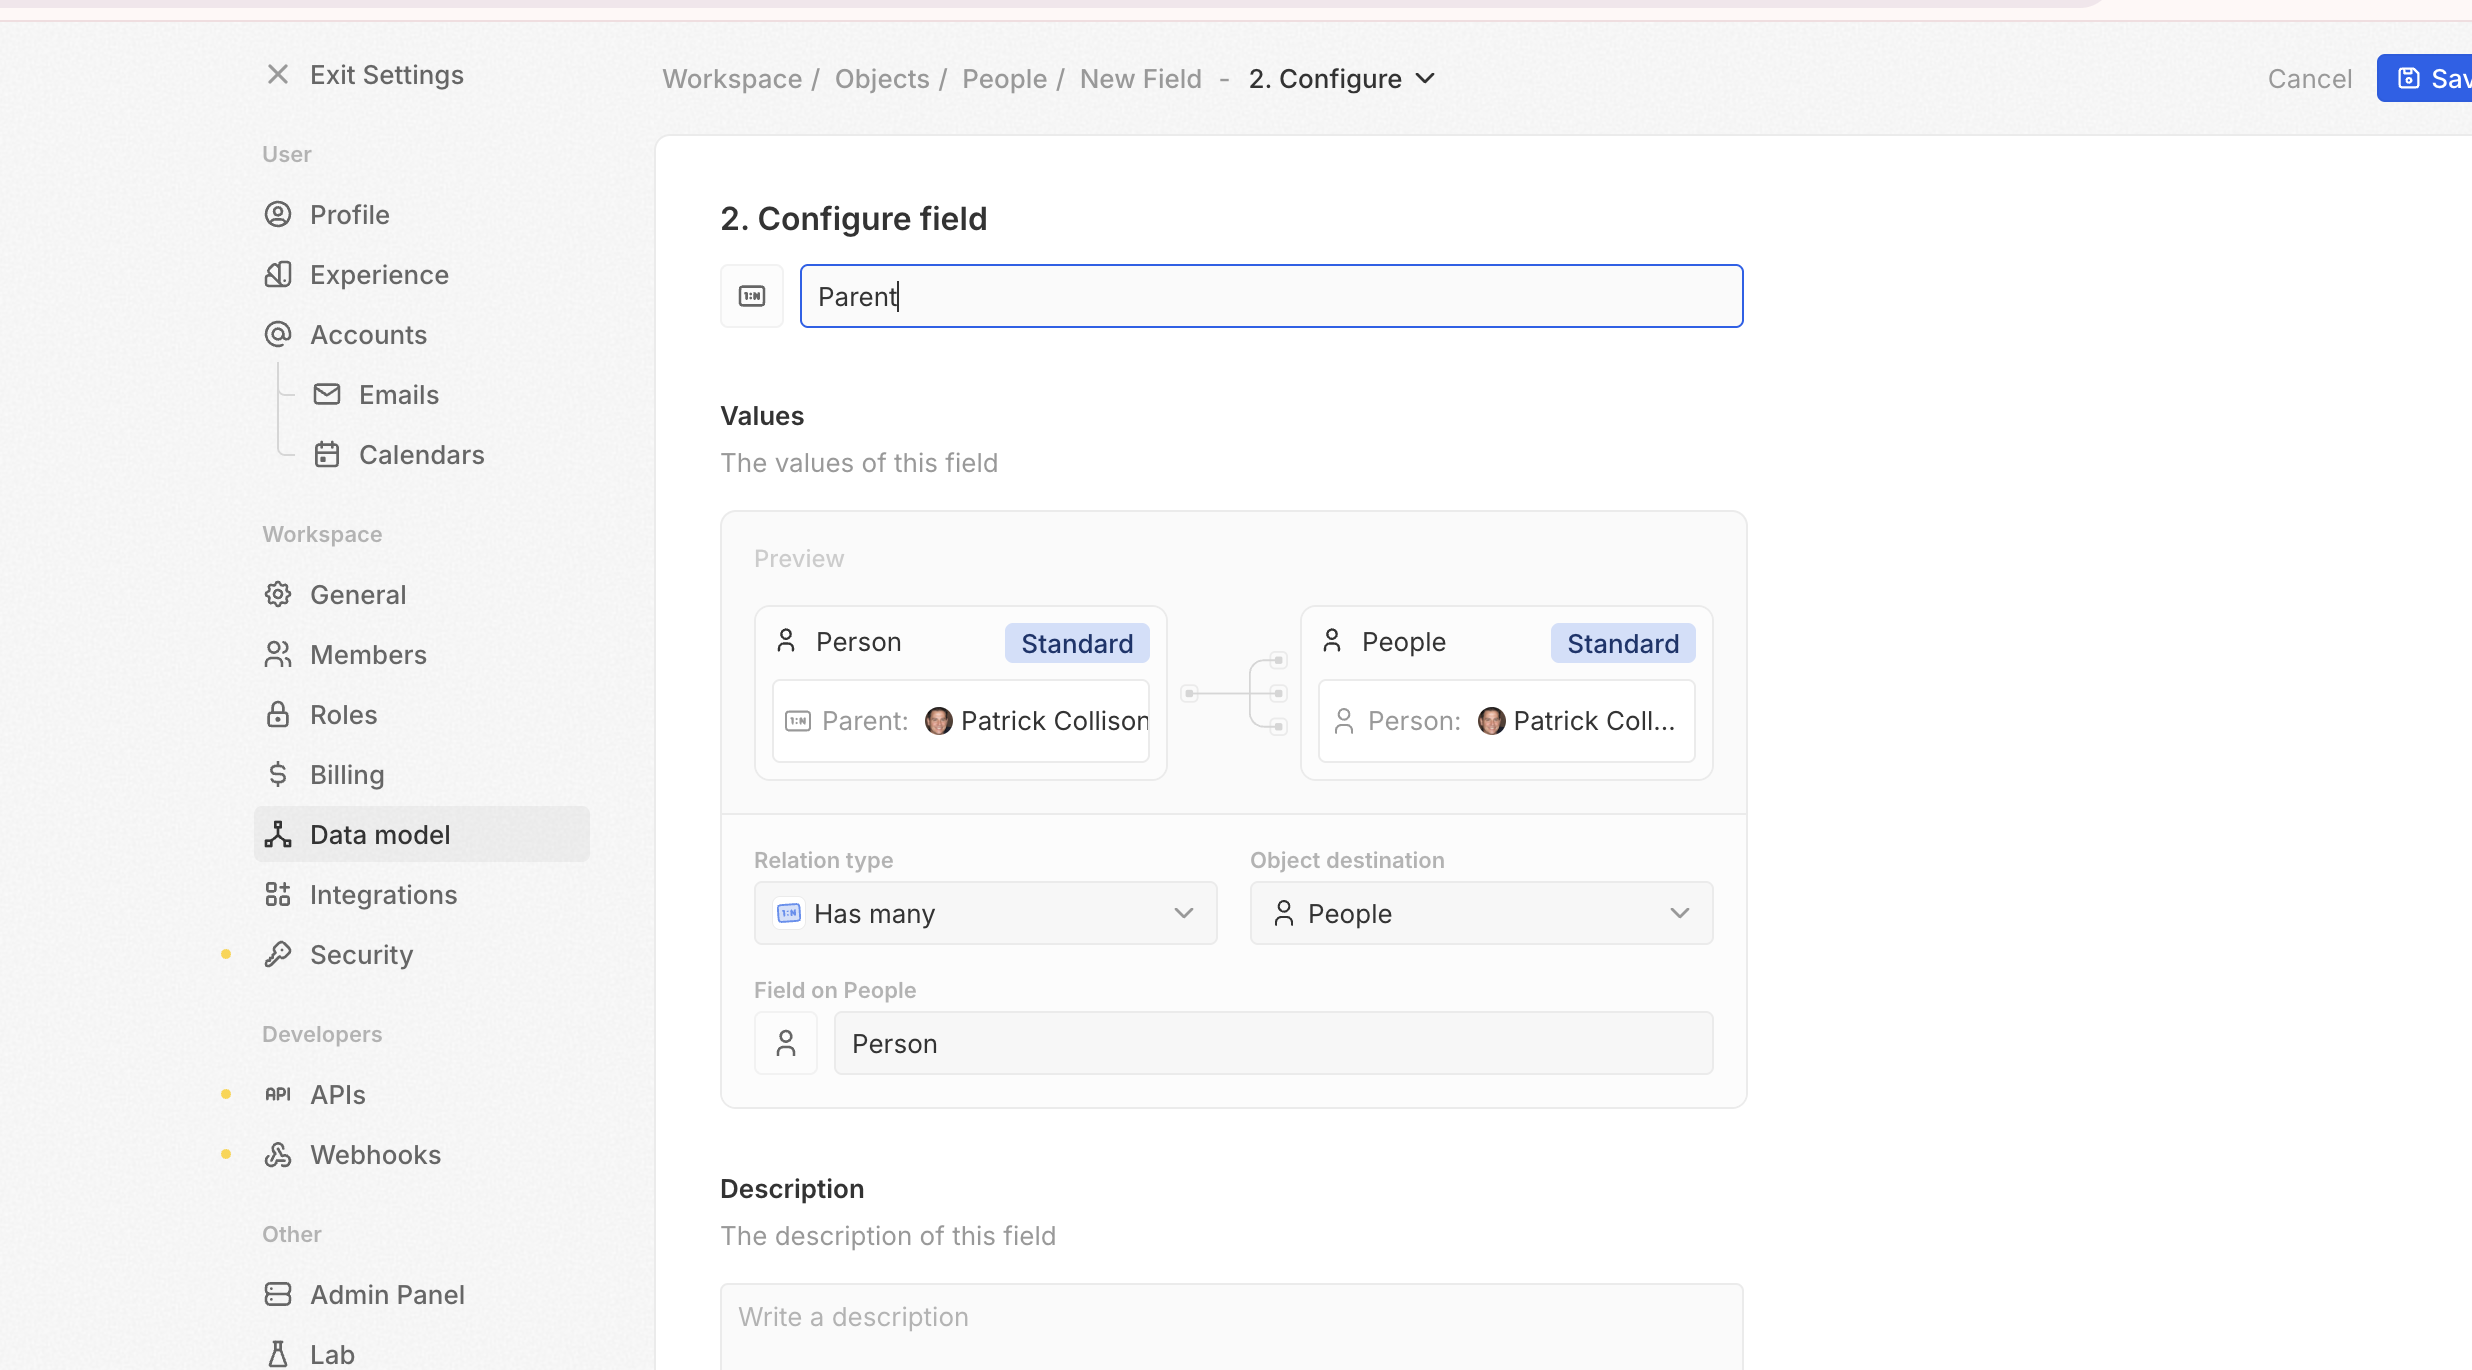The image size is (2472, 1370).
Task: Open the Object destination dropdown
Action: coord(1481,914)
